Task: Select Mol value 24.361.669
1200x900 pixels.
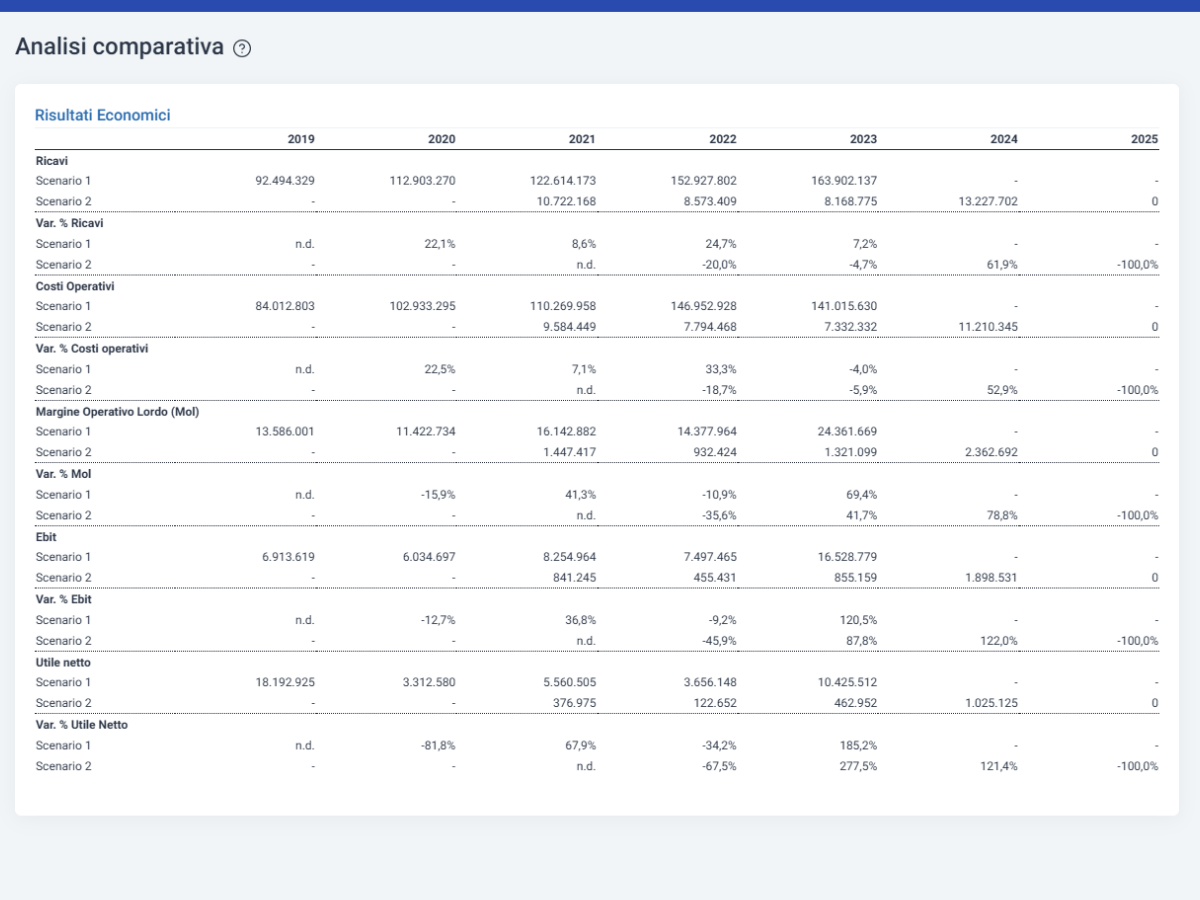Action: pyautogui.click(x=848, y=432)
